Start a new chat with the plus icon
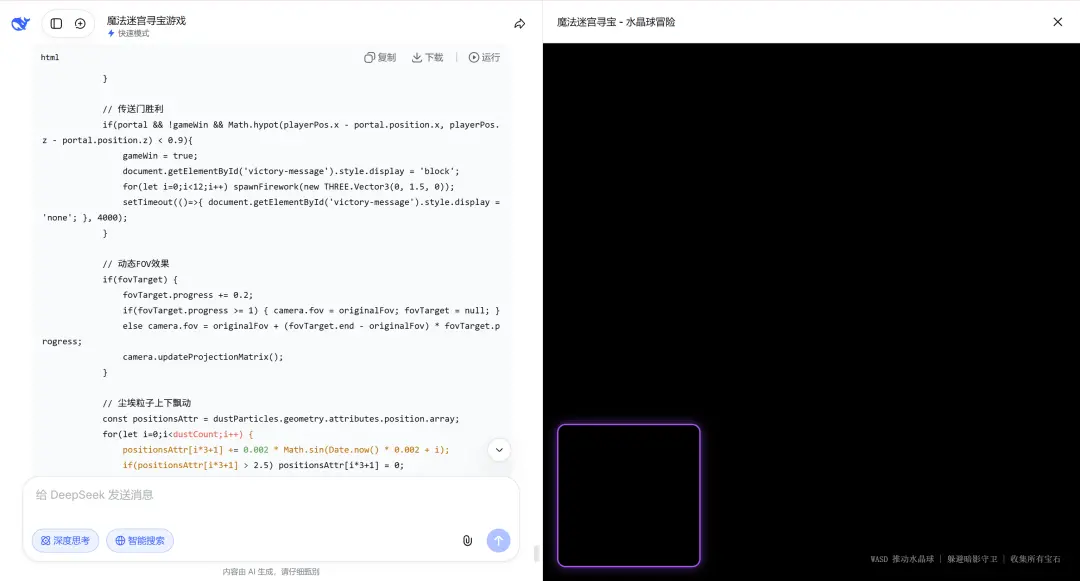 click(80, 23)
